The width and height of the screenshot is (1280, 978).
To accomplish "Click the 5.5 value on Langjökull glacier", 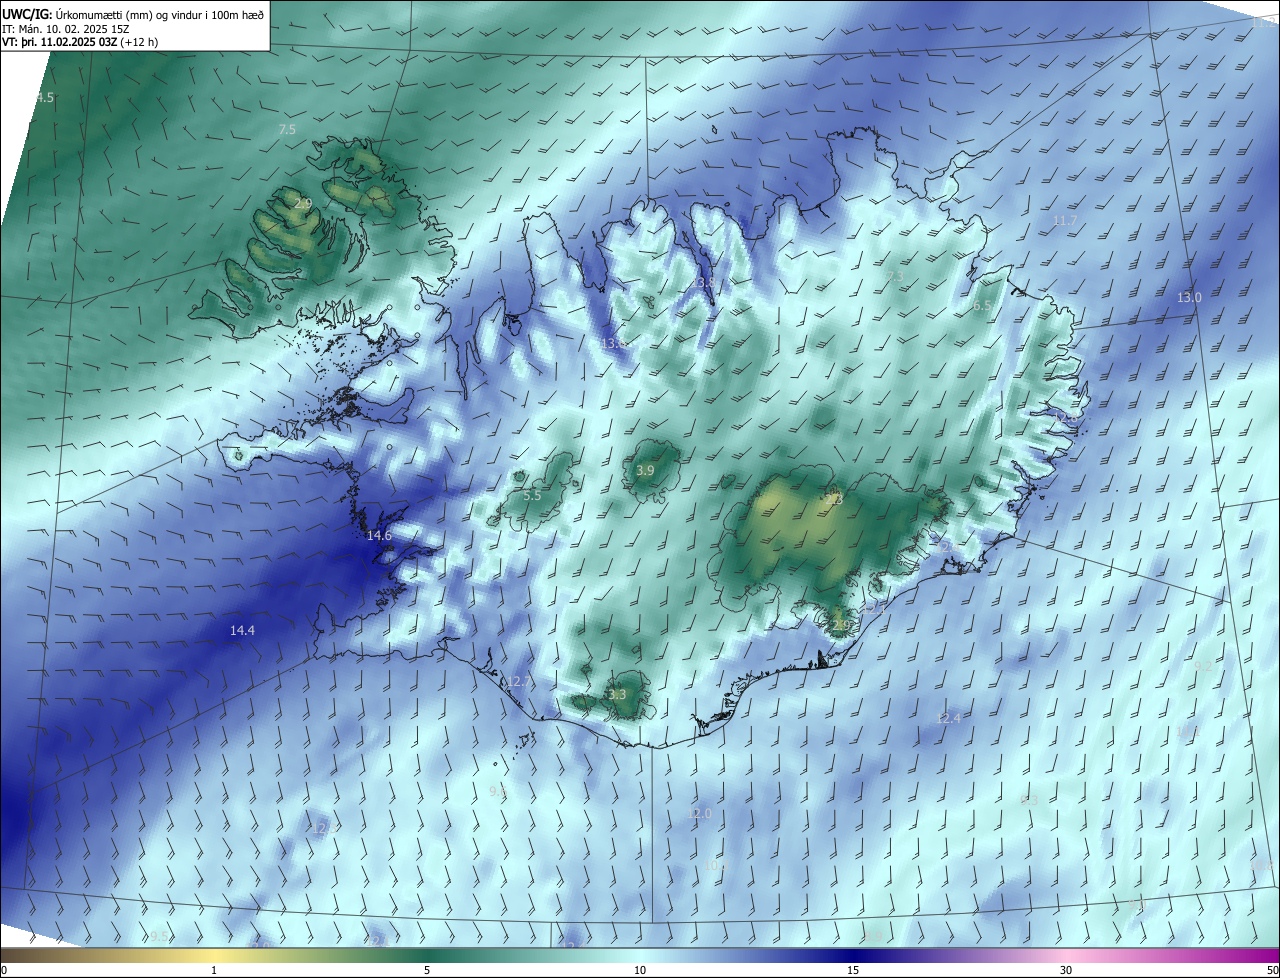I will 532,495.
